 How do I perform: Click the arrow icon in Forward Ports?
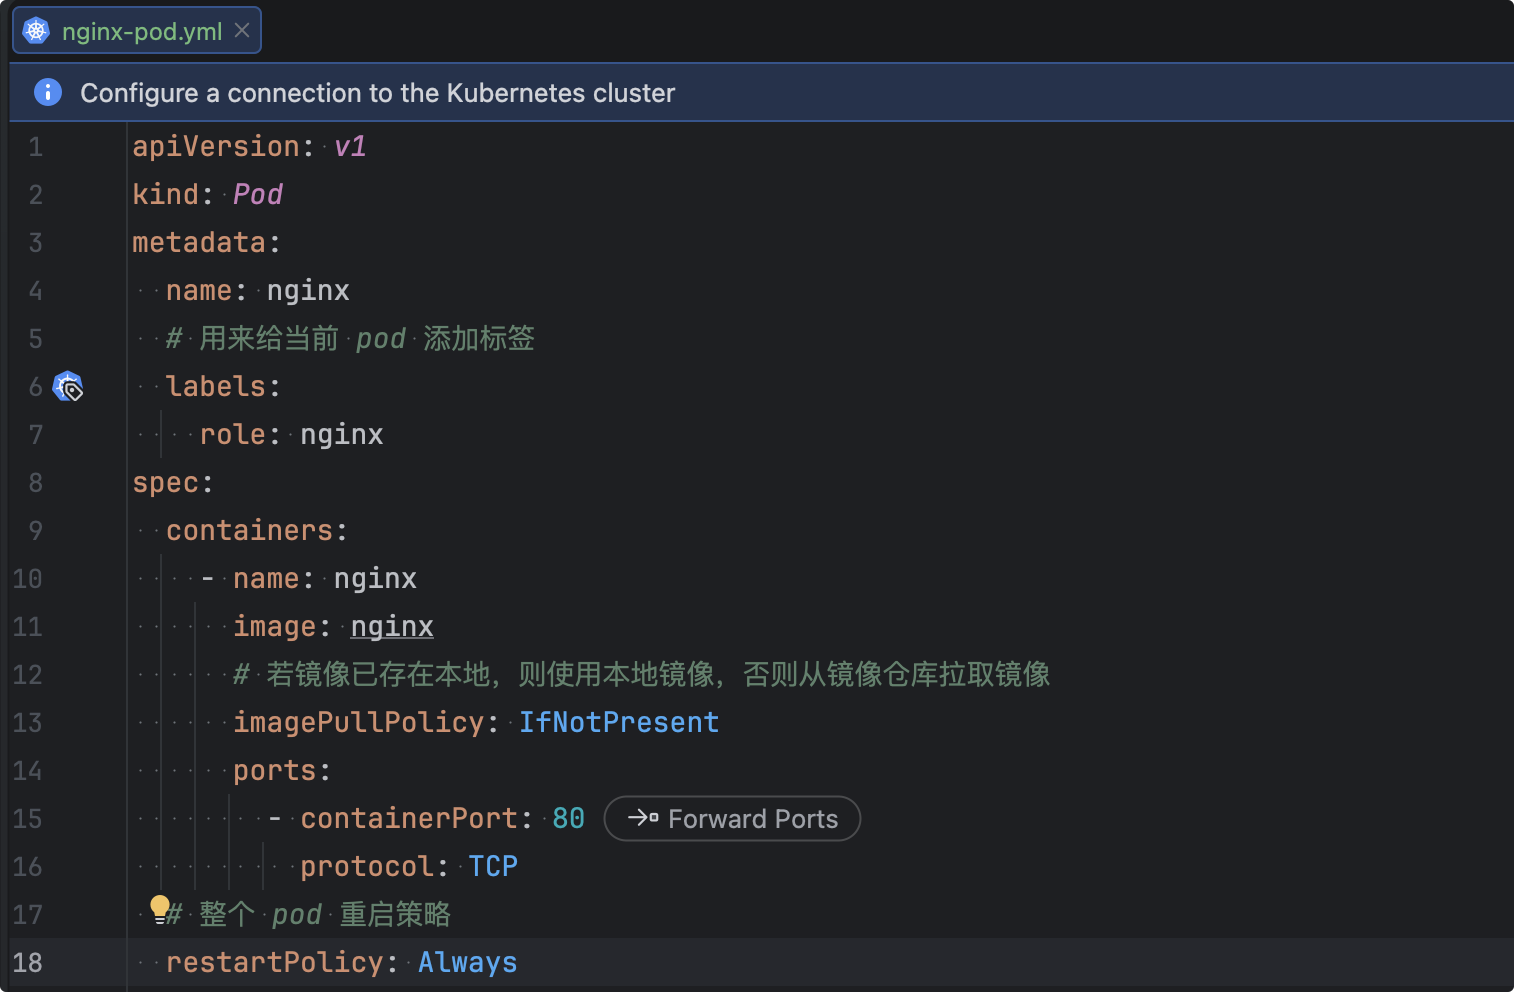click(x=642, y=818)
